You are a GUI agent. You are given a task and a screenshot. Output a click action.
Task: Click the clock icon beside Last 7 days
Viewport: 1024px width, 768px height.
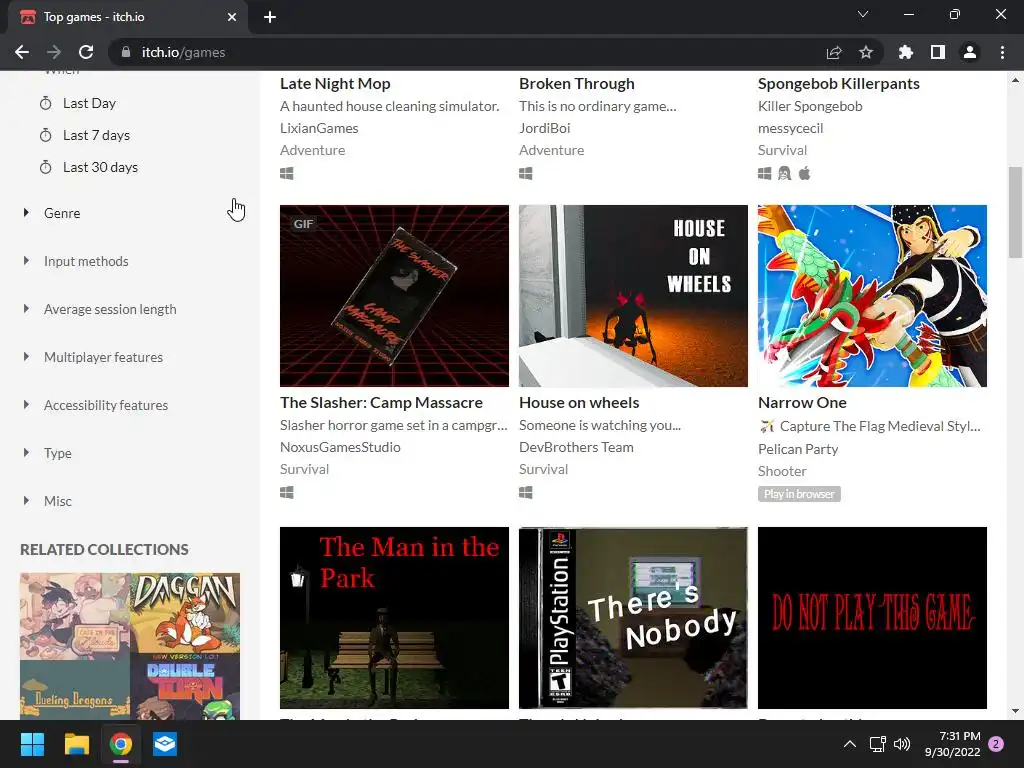coord(46,135)
